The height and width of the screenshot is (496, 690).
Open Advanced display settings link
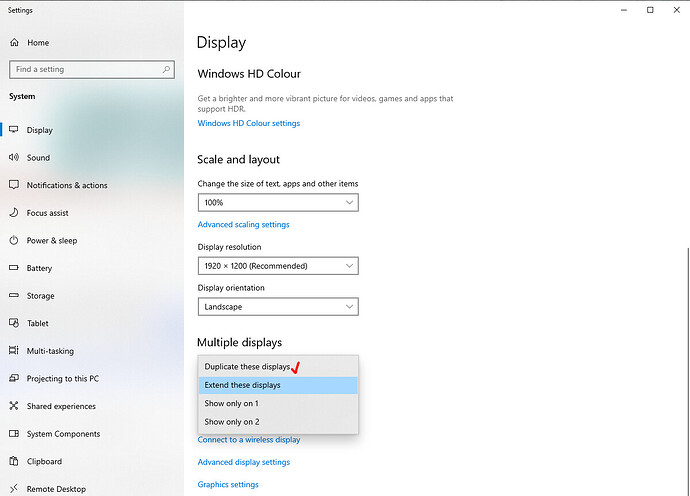[x=244, y=462]
